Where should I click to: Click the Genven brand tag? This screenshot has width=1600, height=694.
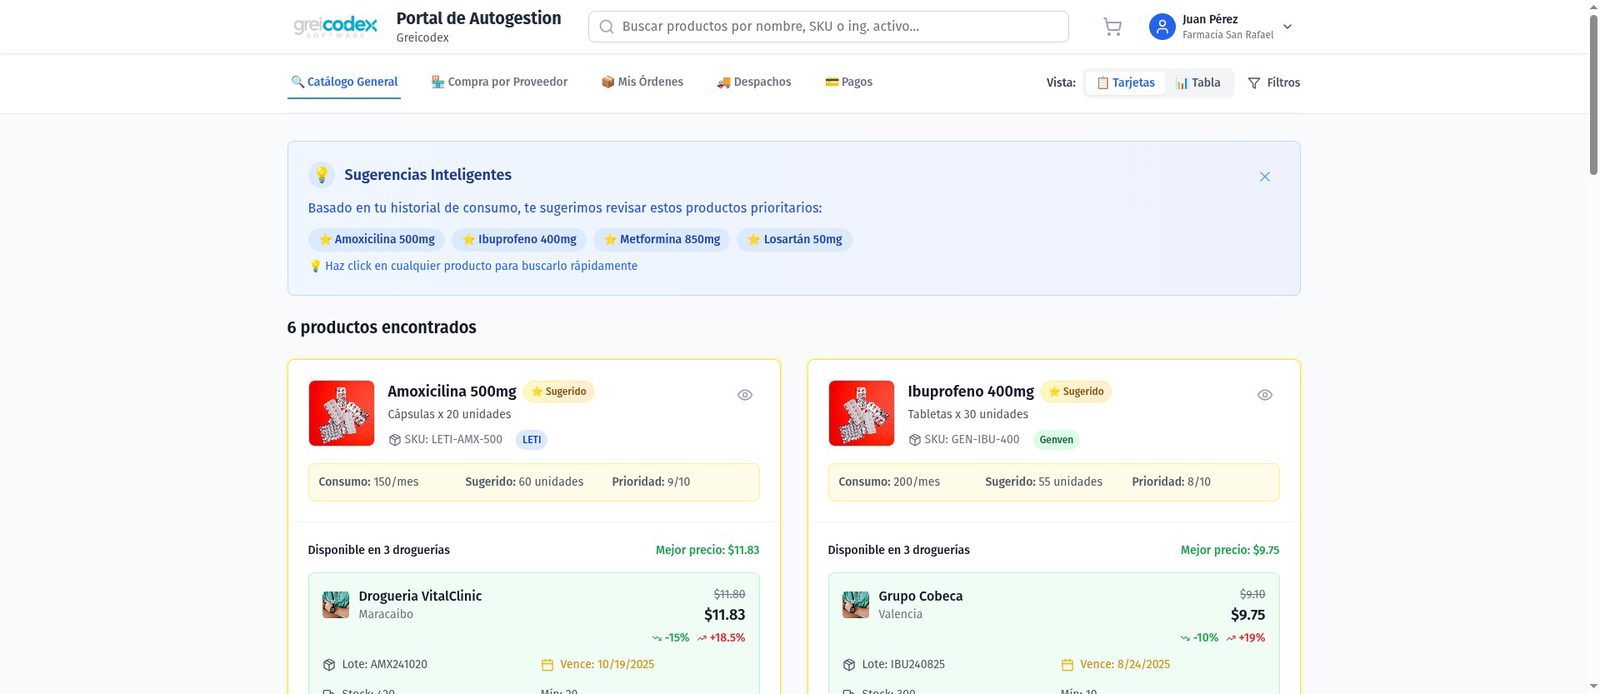(1056, 440)
